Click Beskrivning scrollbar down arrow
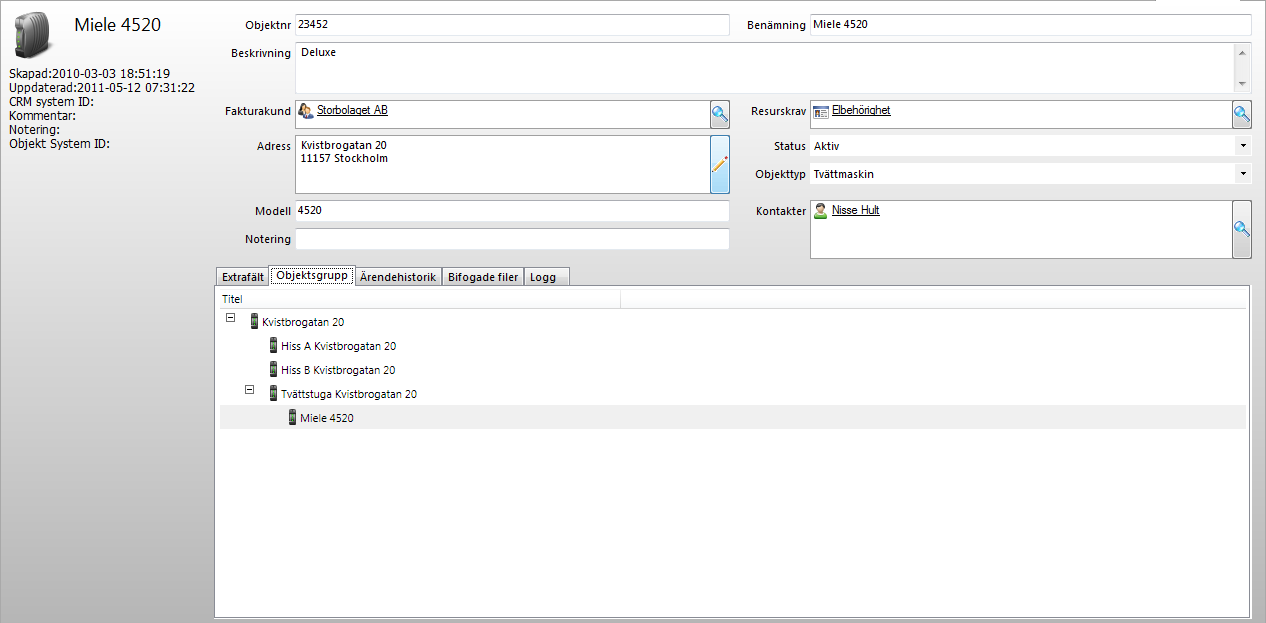The height and width of the screenshot is (623, 1266). [x=1243, y=84]
